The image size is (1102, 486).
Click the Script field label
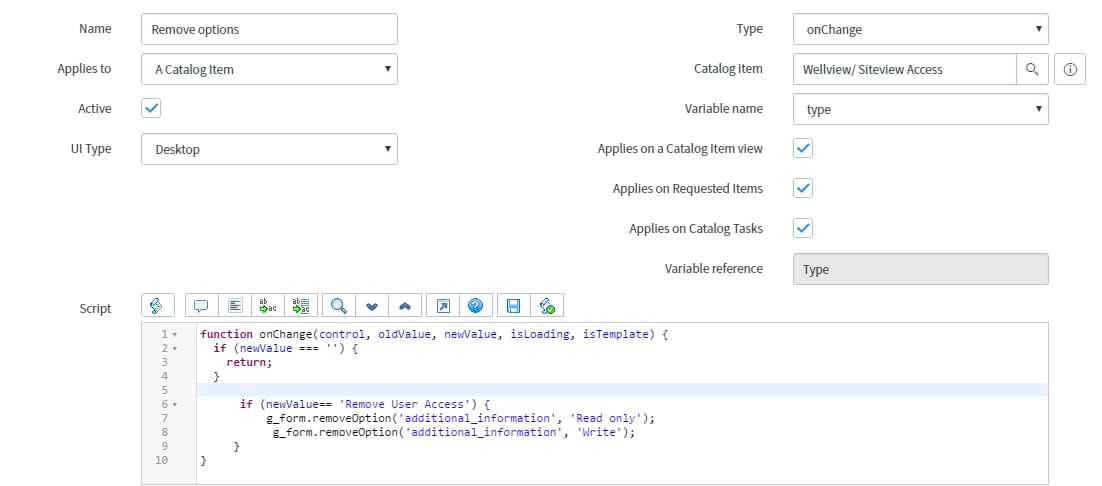click(x=95, y=308)
